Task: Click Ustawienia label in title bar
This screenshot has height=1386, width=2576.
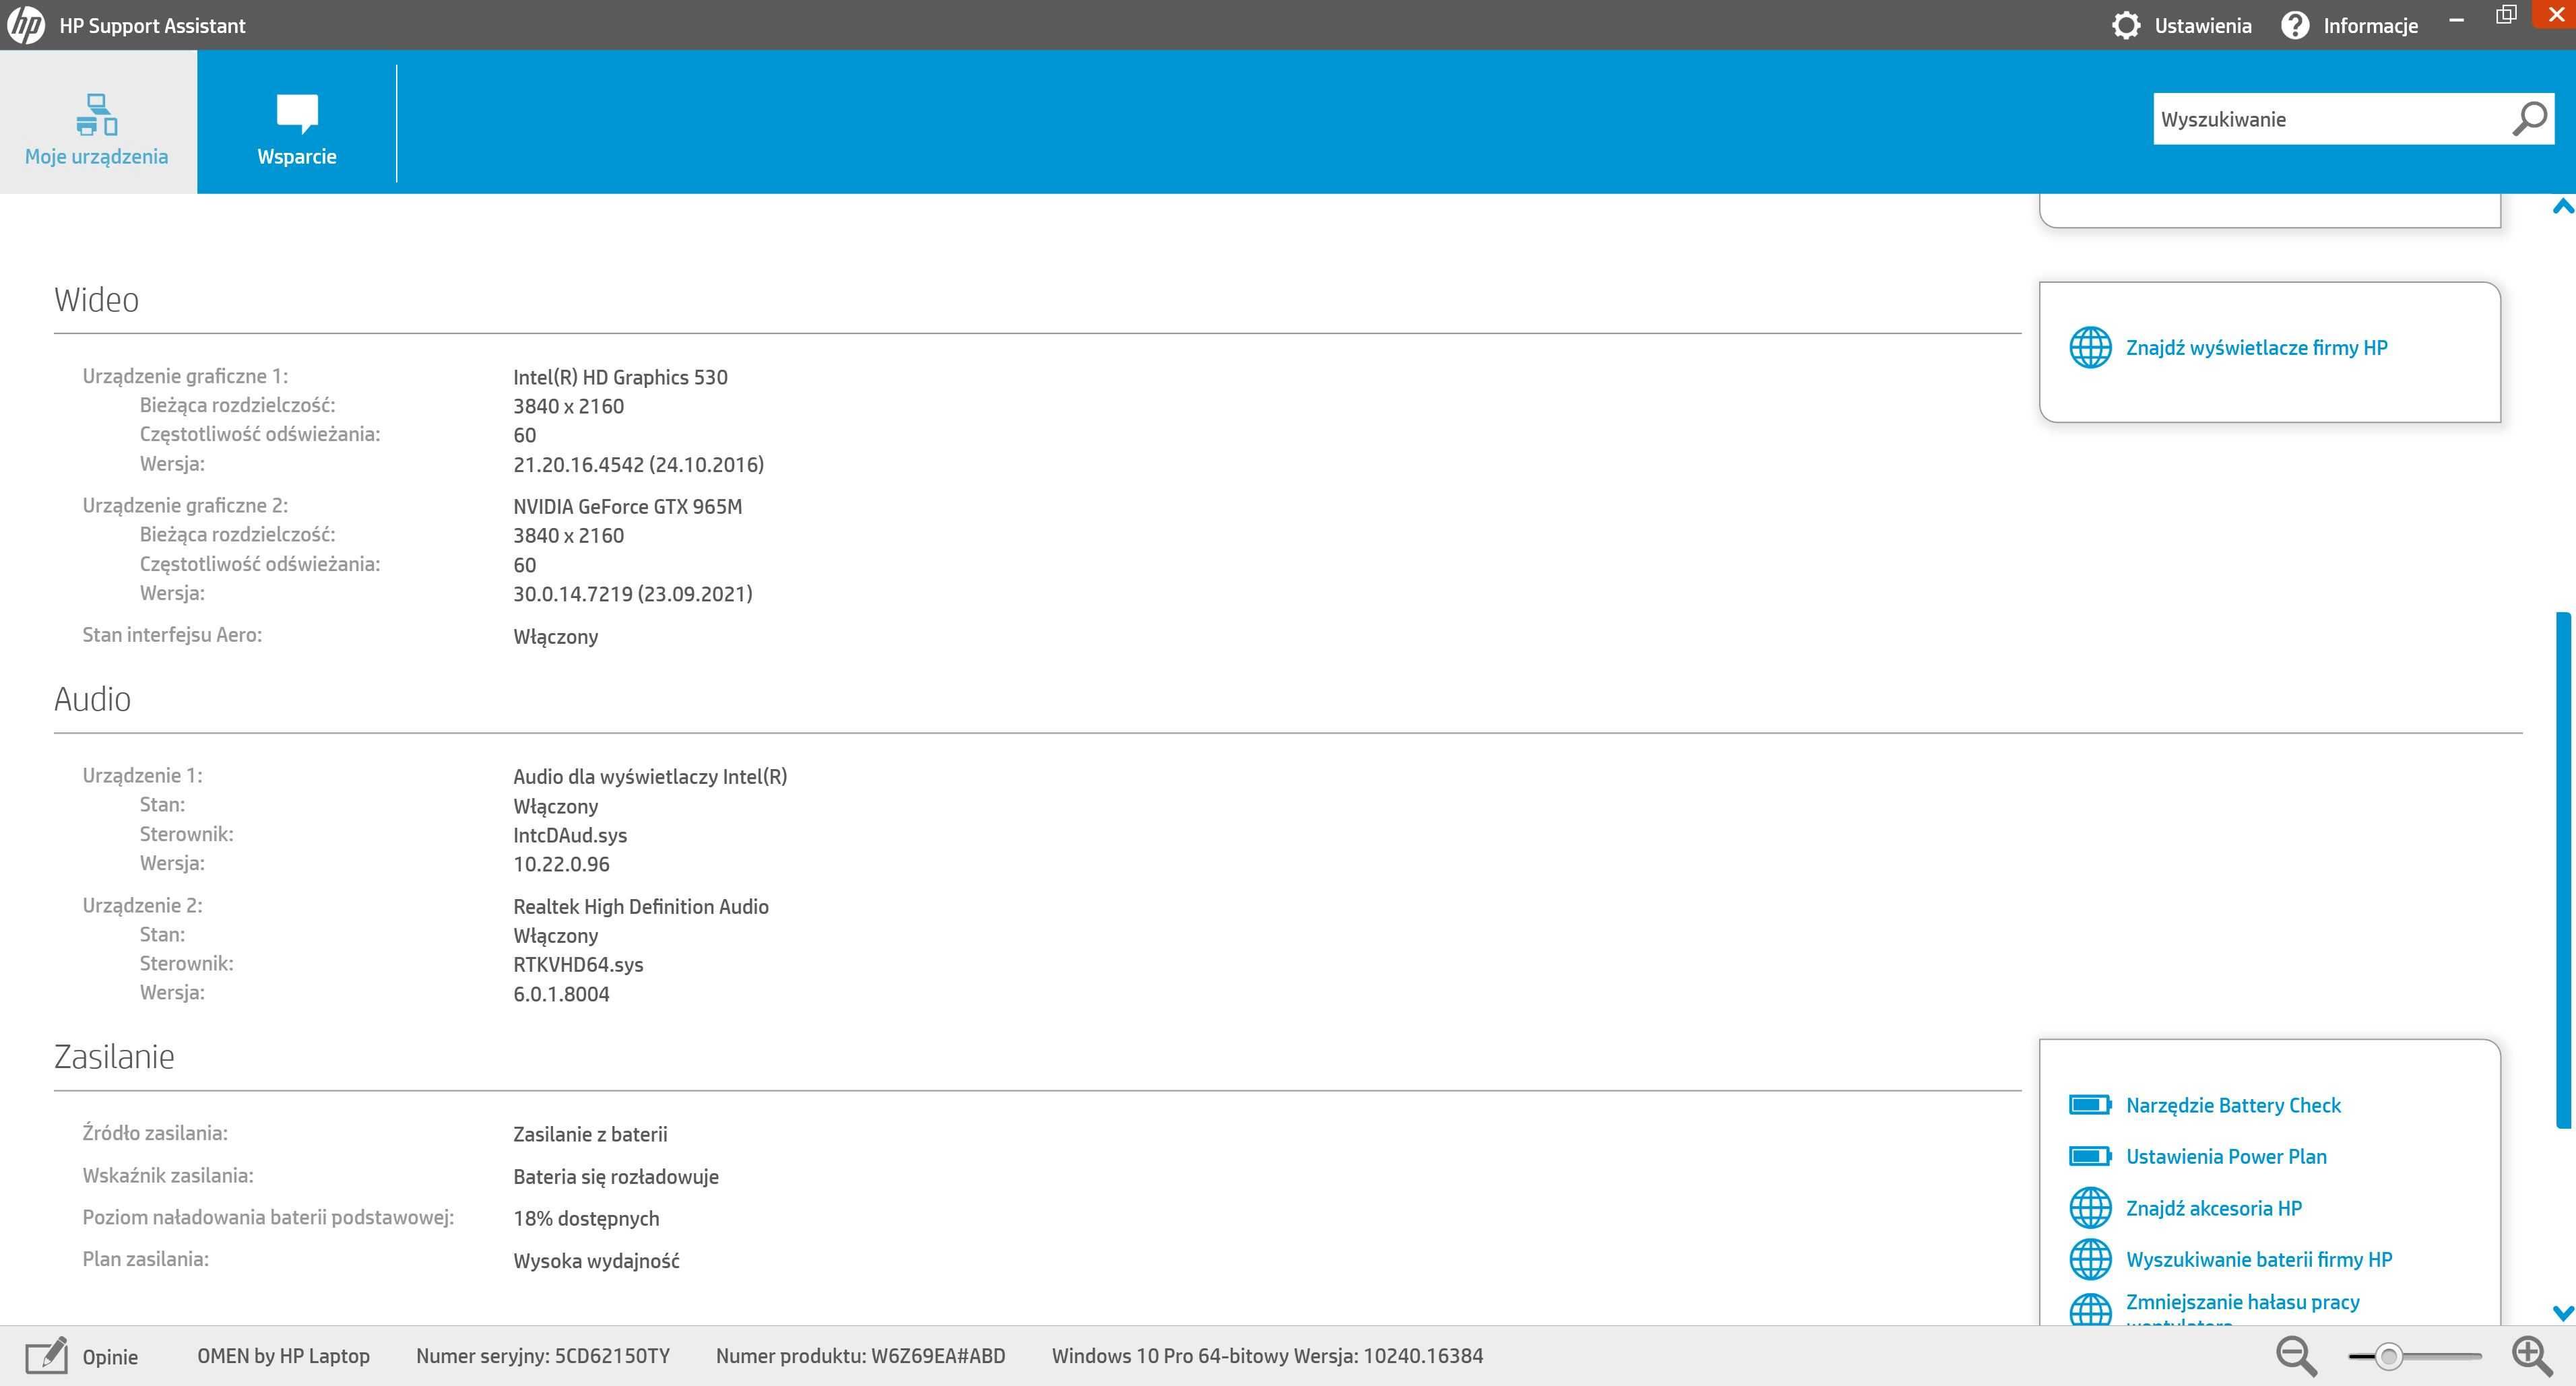Action: coord(2203,25)
